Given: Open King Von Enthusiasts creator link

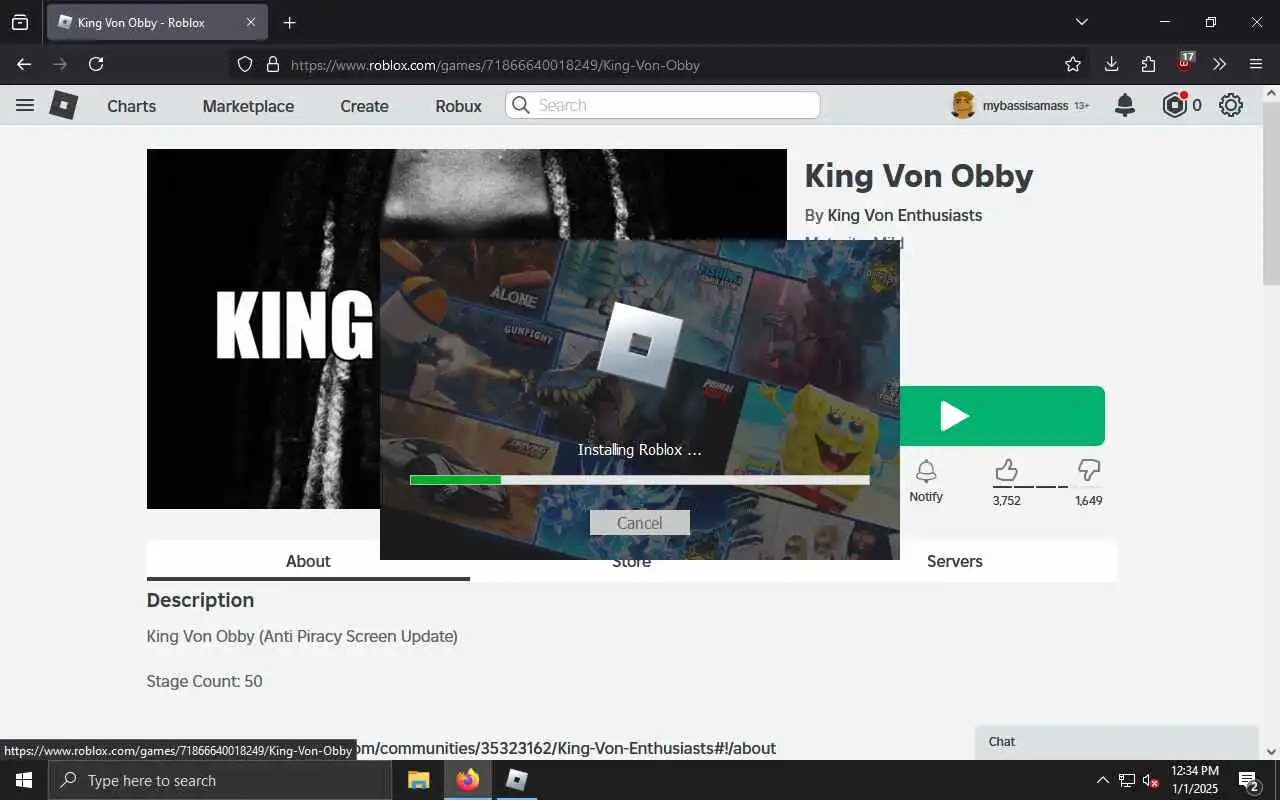Looking at the screenshot, I should point(905,215).
